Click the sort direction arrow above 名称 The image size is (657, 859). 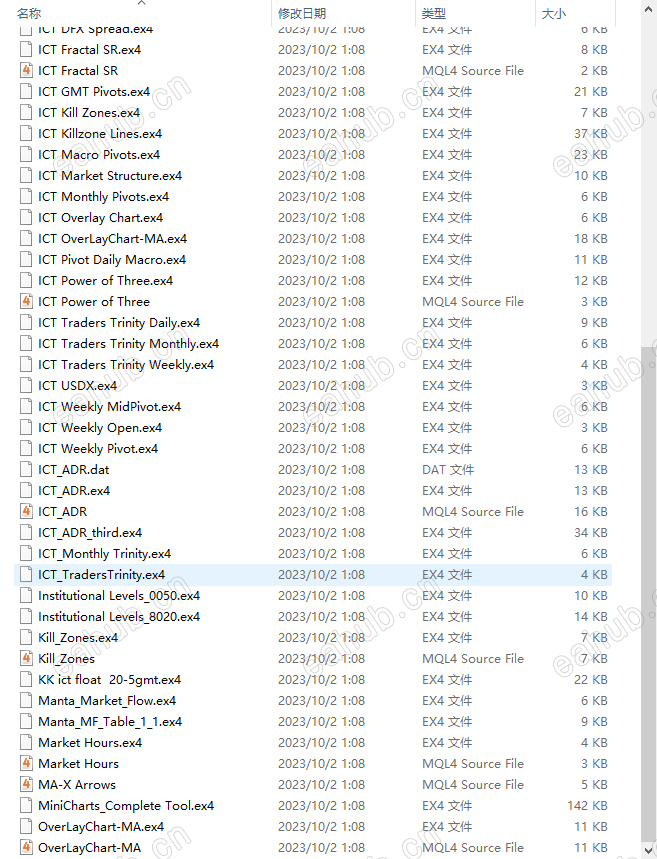tap(141, 3)
